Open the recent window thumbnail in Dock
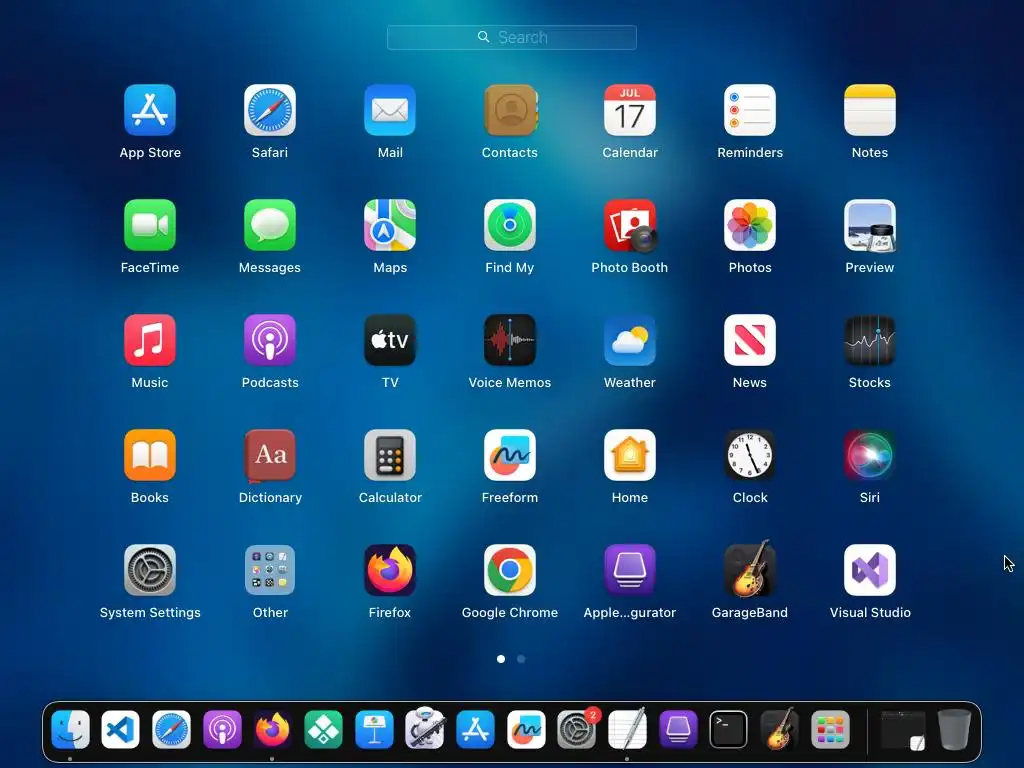Viewport: 1024px width, 768px height. pyautogui.click(x=904, y=729)
